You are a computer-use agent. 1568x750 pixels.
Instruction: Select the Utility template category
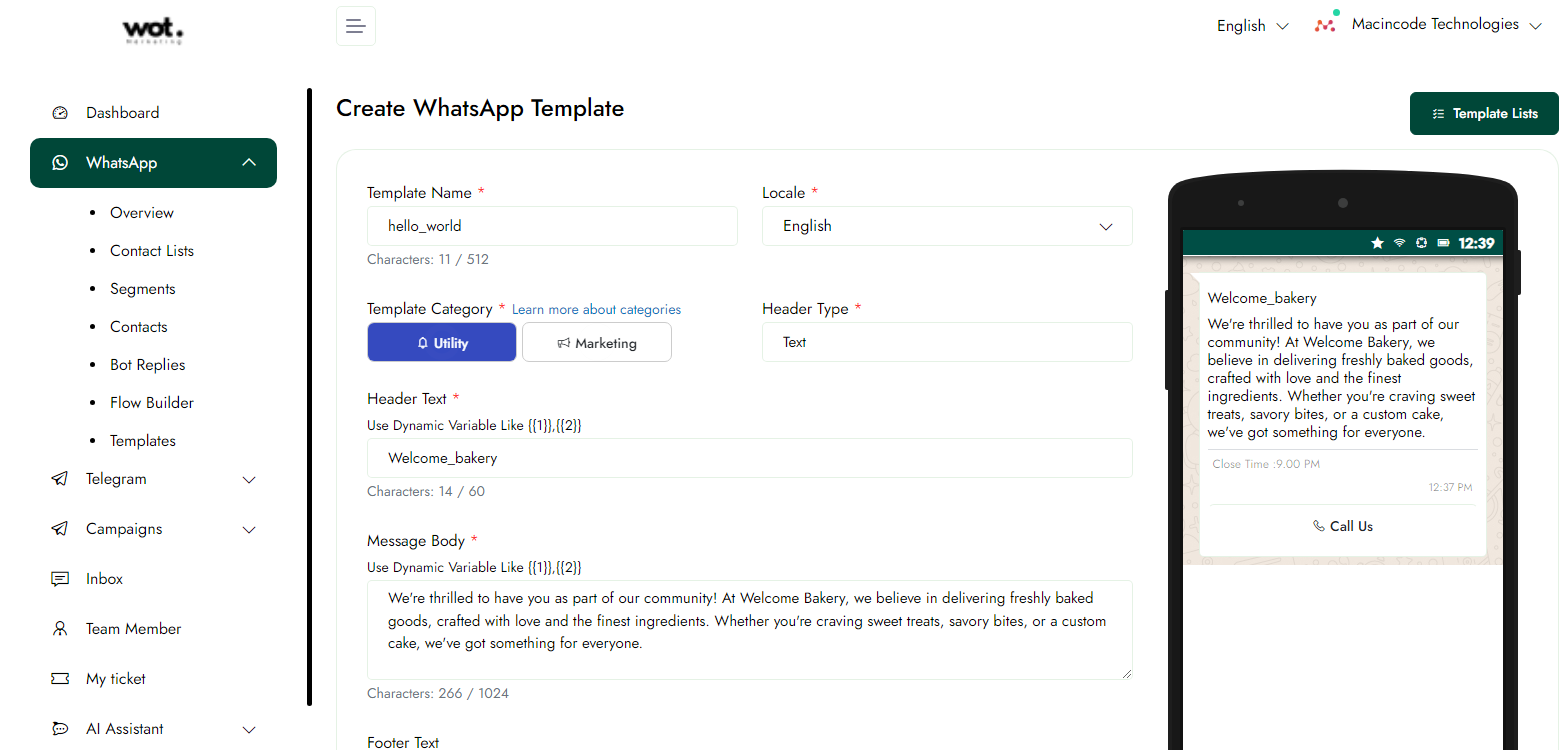[442, 342]
